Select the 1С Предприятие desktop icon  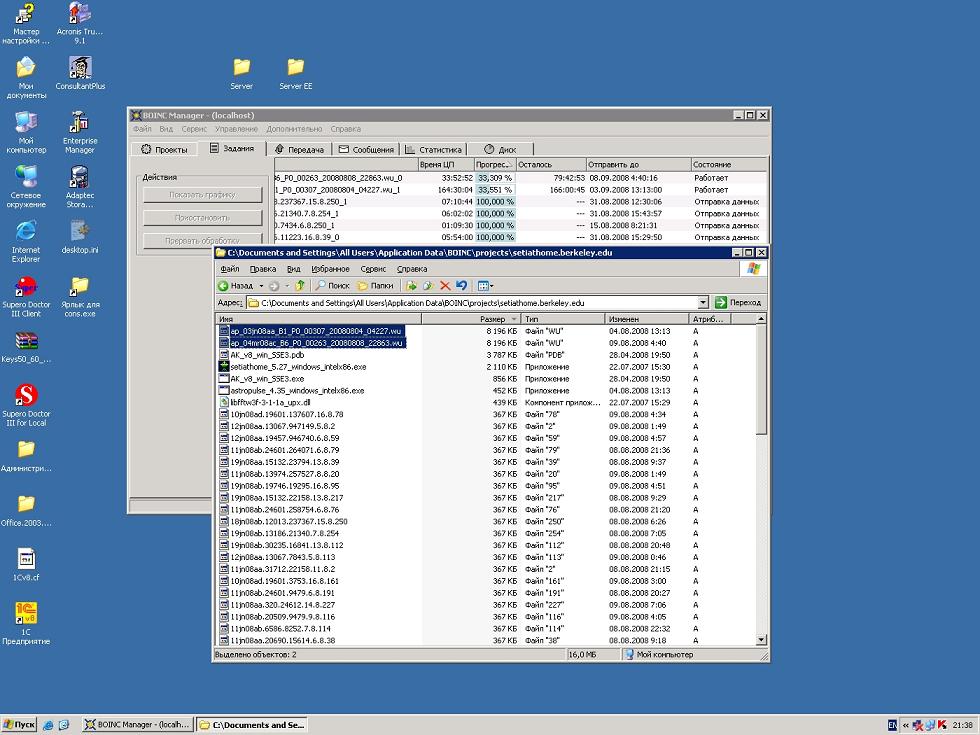26,614
